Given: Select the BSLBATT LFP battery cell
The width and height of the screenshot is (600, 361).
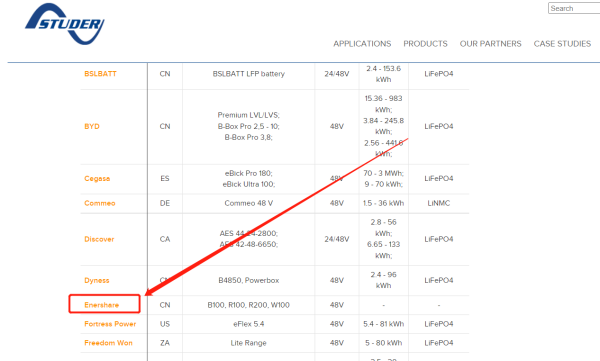Looking at the screenshot, I should [248, 74].
